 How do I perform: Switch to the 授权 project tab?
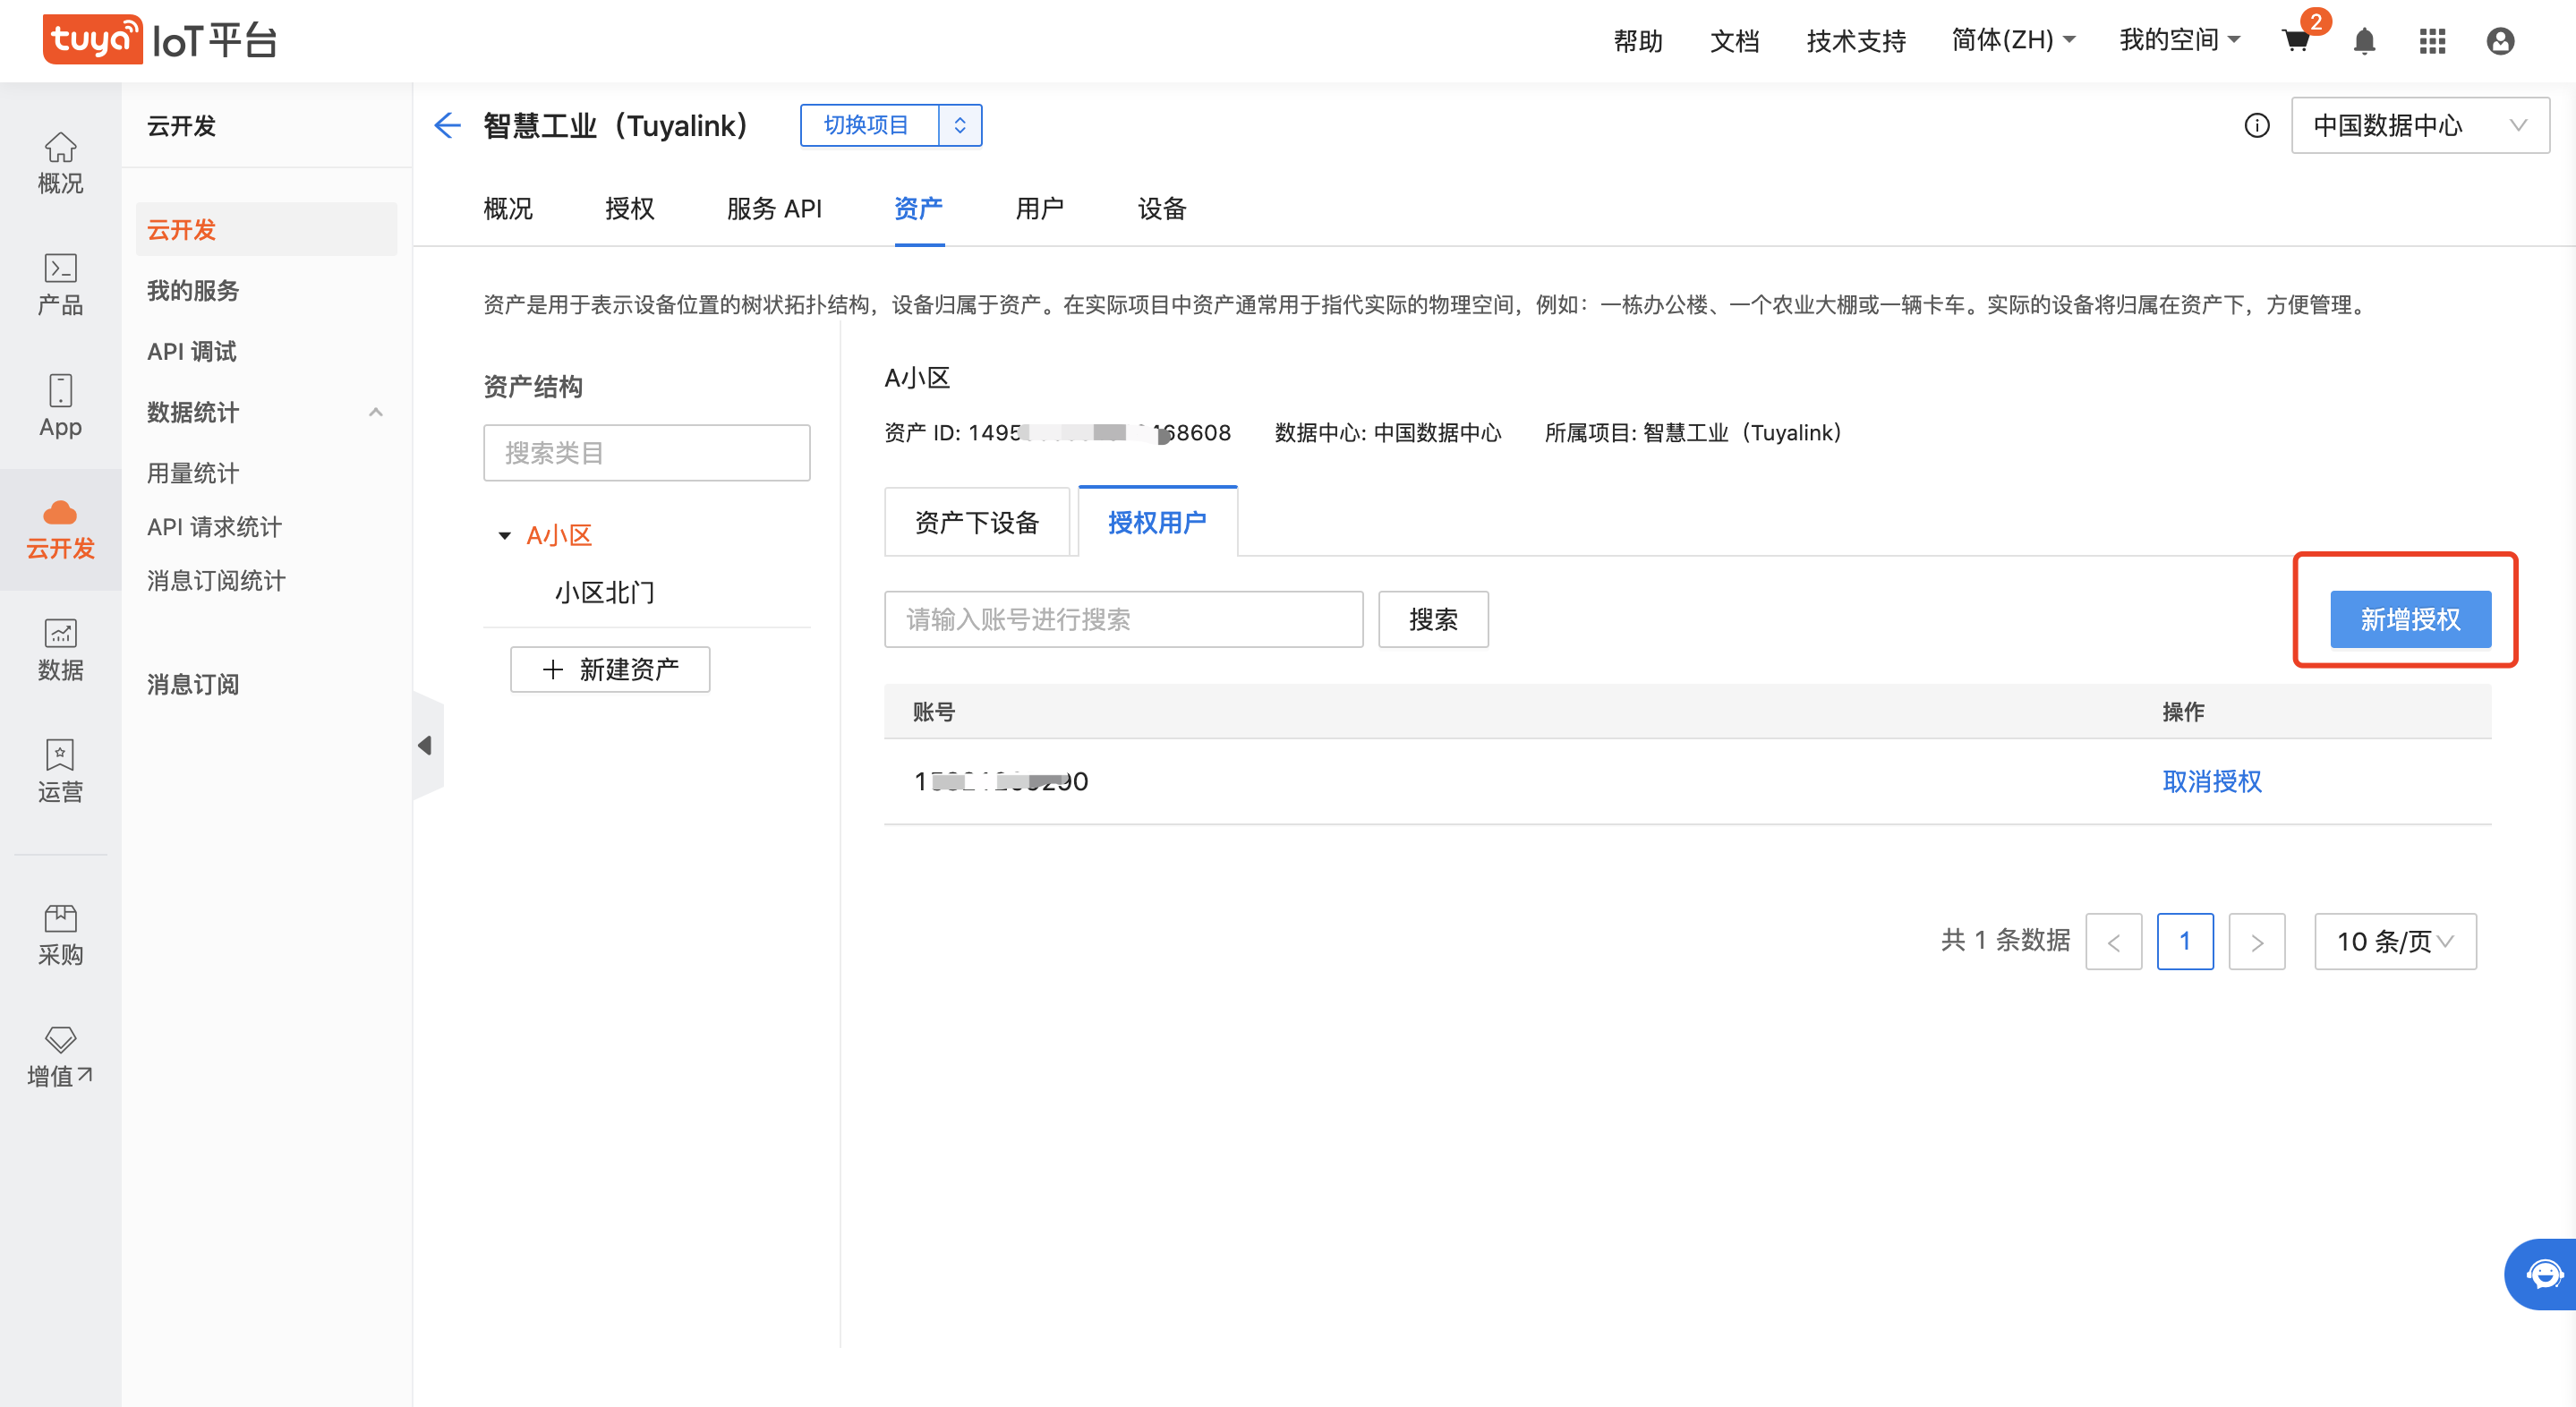tap(630, 208)
